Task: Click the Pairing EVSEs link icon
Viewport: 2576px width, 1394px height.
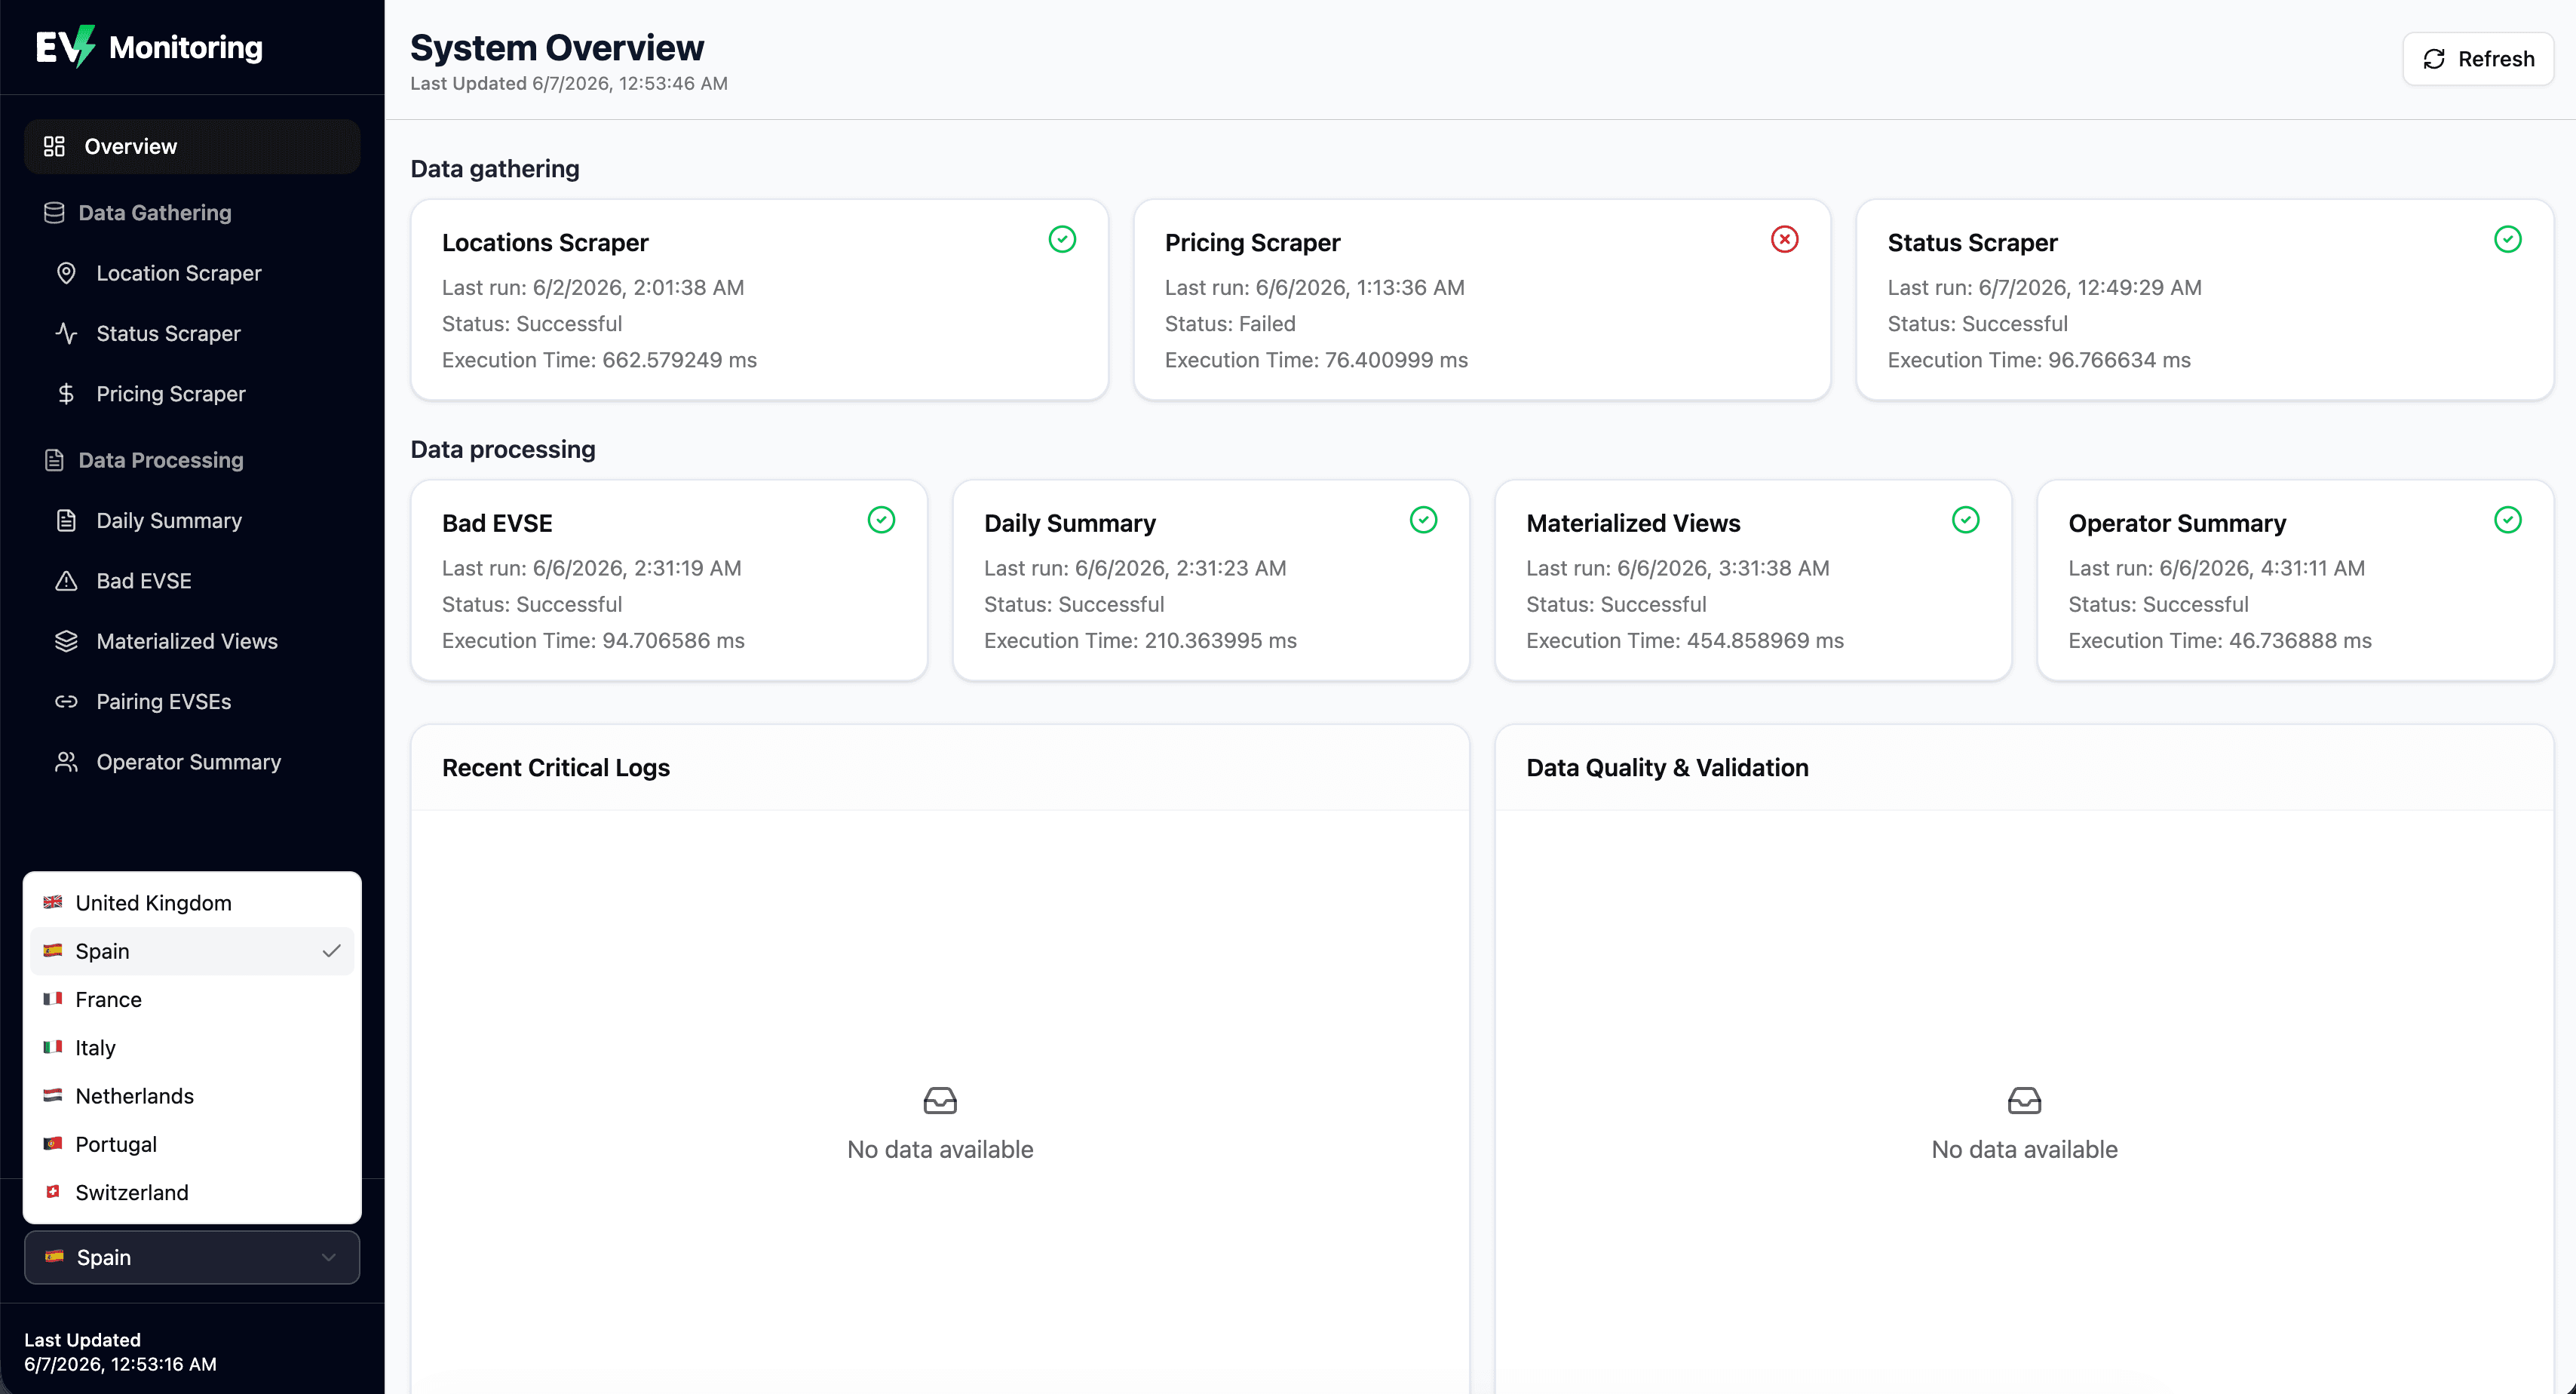Action: 66,702
